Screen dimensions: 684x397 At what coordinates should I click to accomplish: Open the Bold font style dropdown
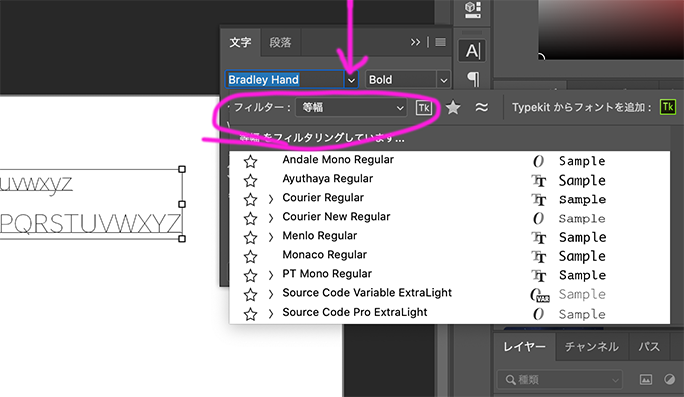pos(444,80)
